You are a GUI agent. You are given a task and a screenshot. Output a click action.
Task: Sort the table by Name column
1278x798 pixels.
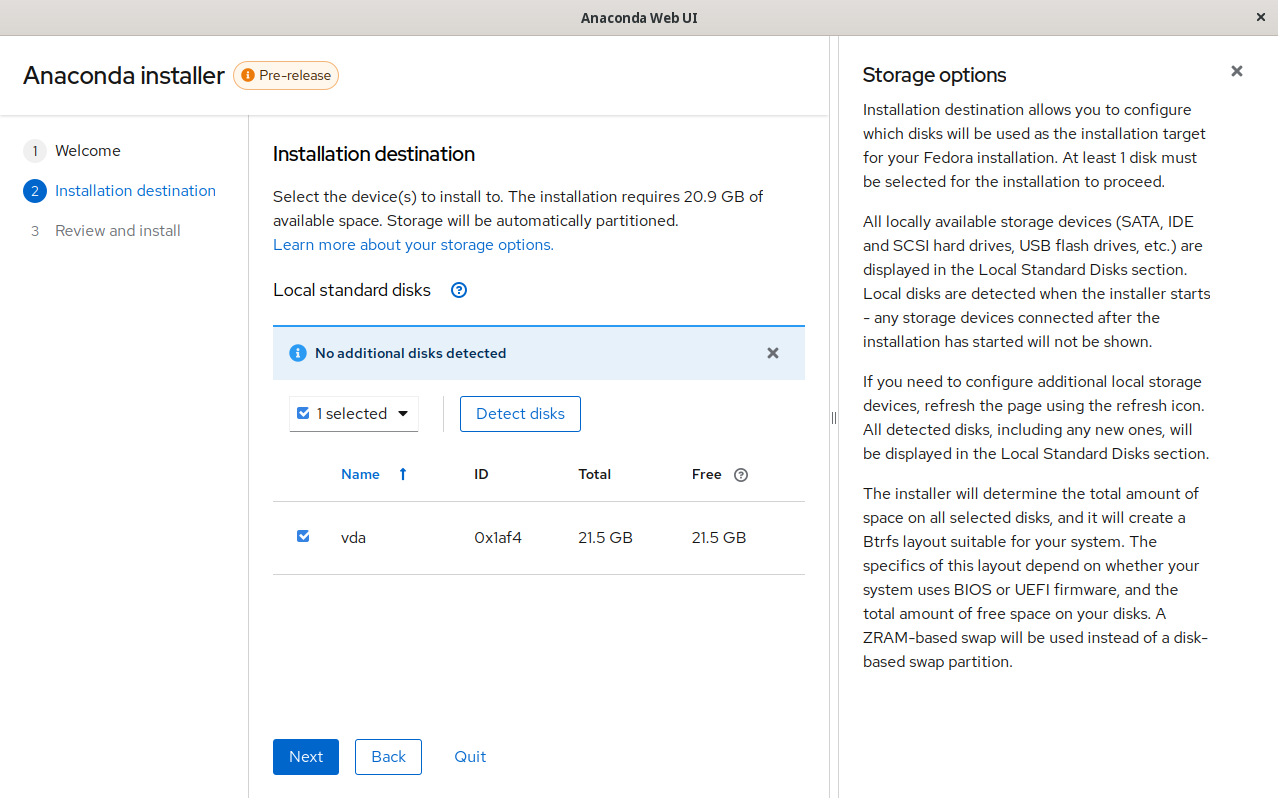(360, 474)
